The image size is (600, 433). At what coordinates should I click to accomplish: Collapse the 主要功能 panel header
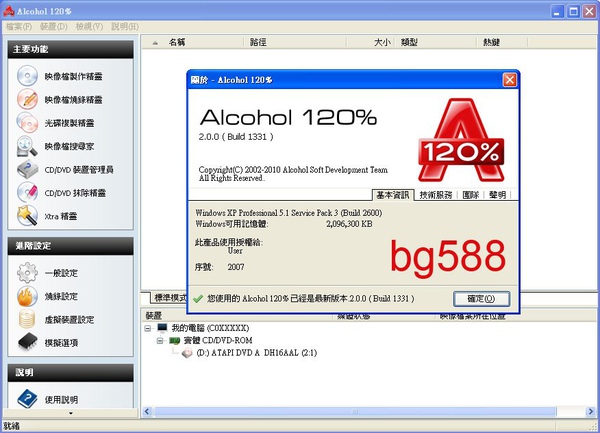click(70, 49)
